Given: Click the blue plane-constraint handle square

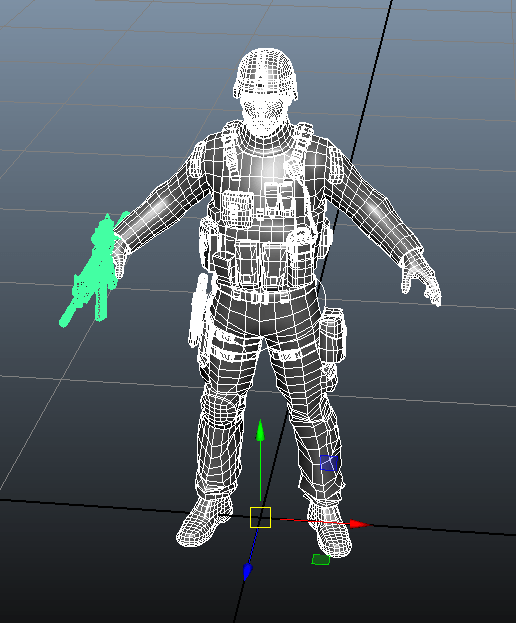Looking at the screenshot, I should [x=329, y=463].
